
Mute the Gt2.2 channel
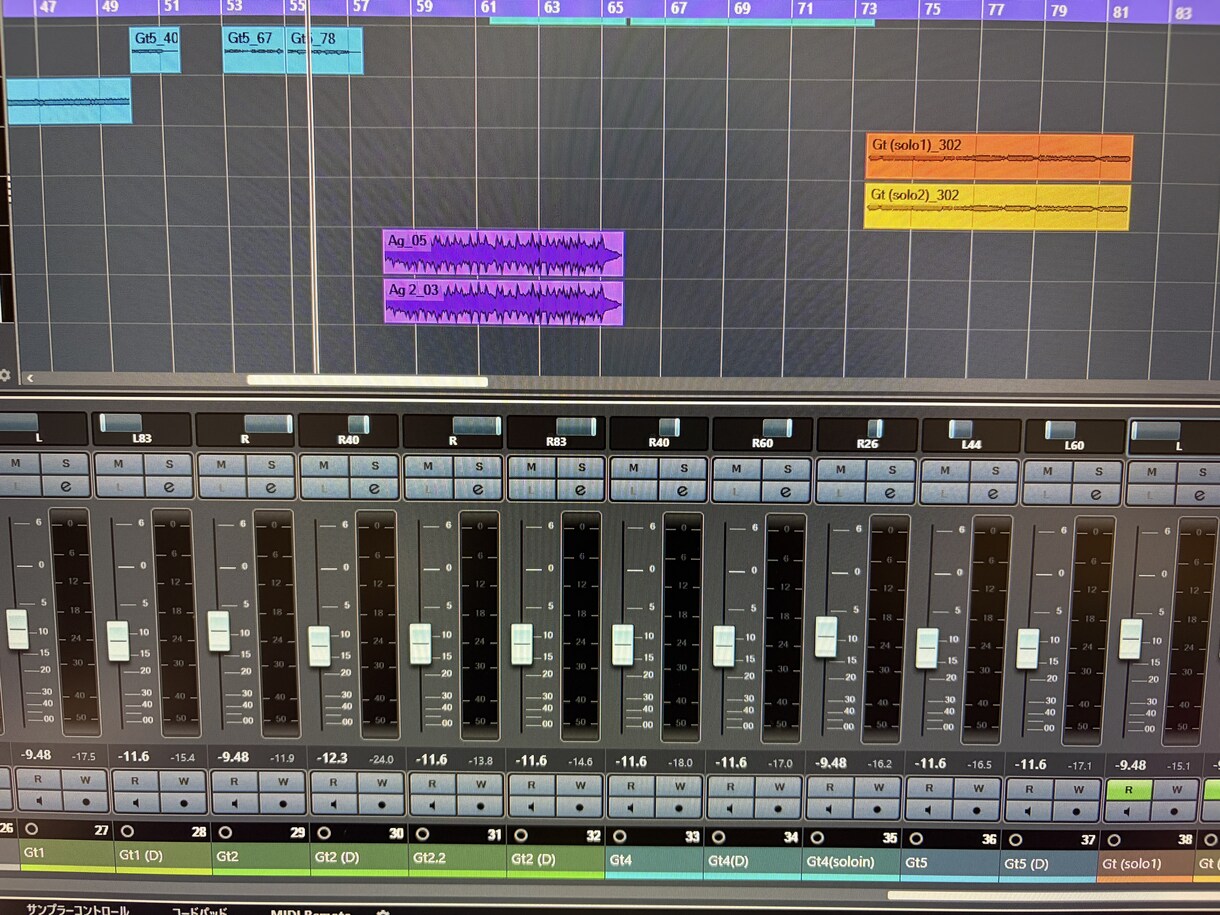click(x=428, y=466)
